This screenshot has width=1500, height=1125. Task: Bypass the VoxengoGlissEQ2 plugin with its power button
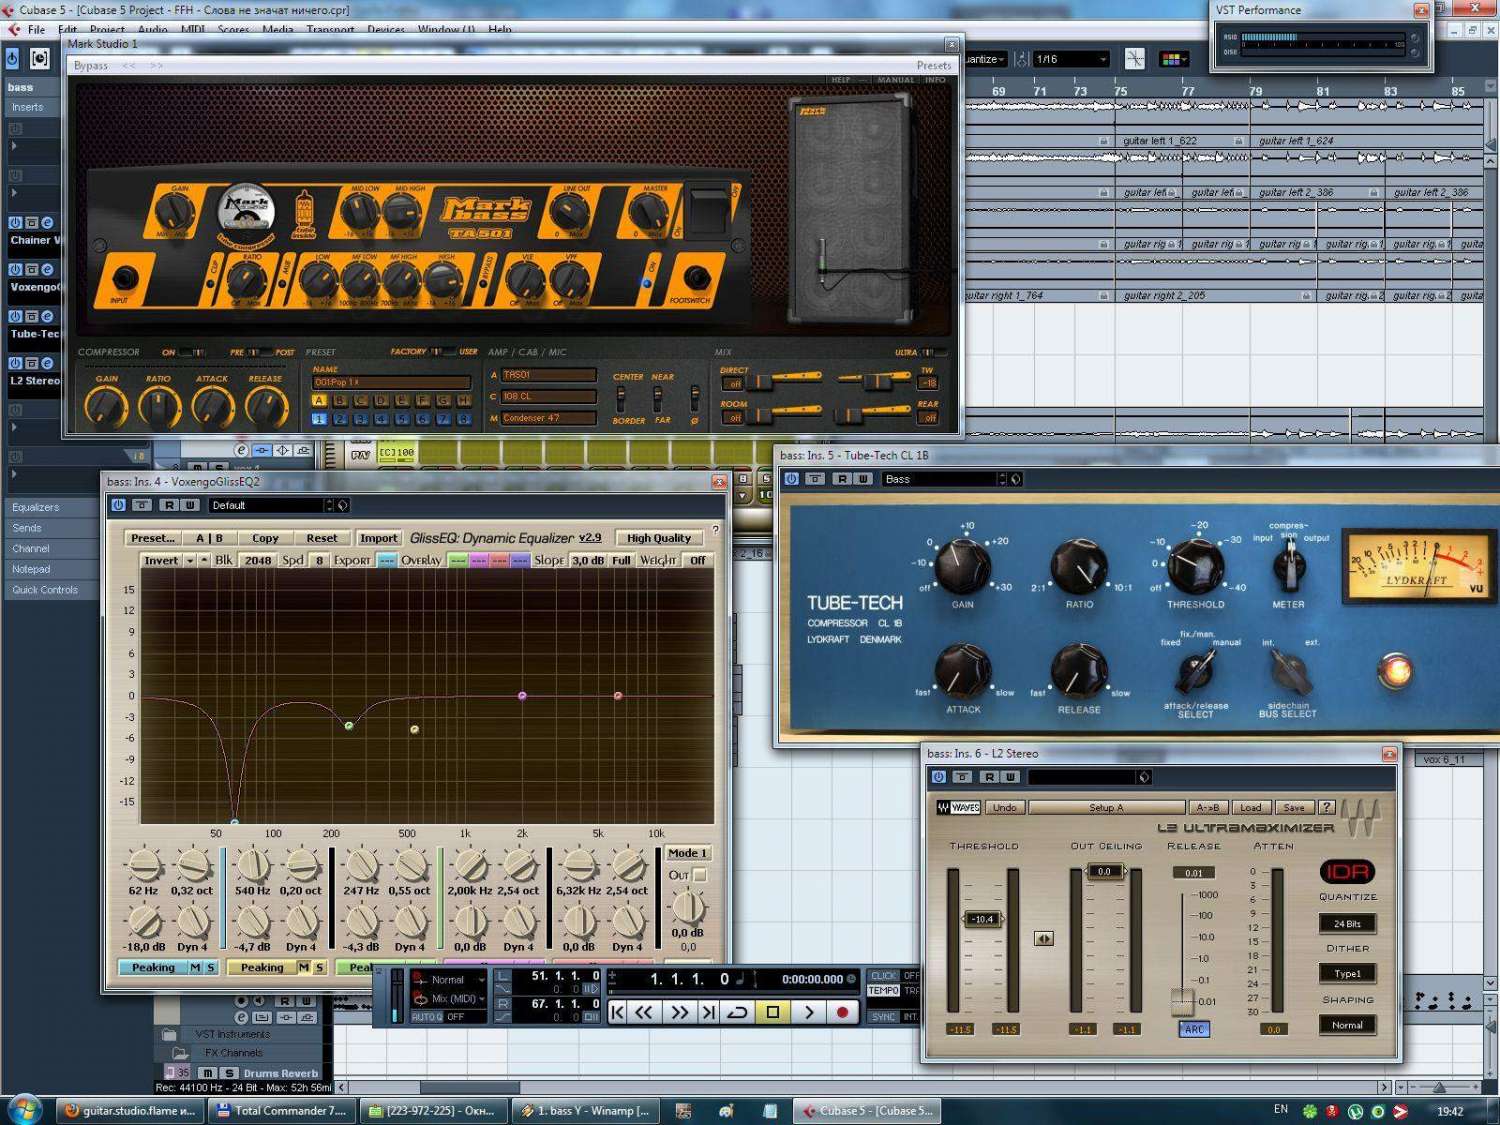118,505
